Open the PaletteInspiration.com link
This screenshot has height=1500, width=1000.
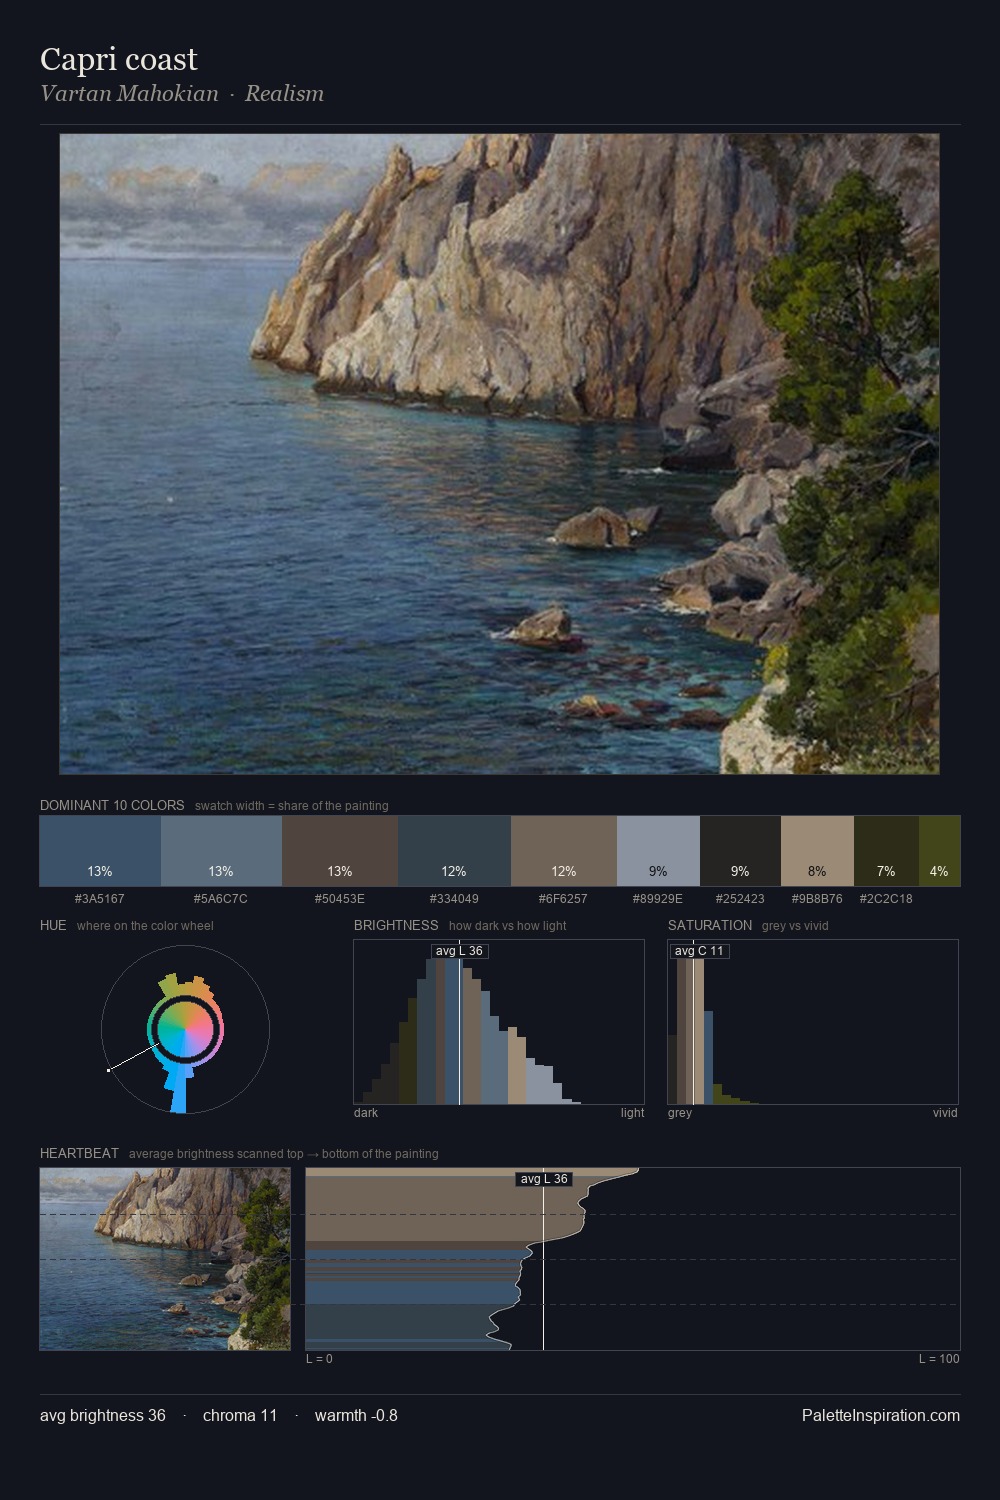[881, 1415]
